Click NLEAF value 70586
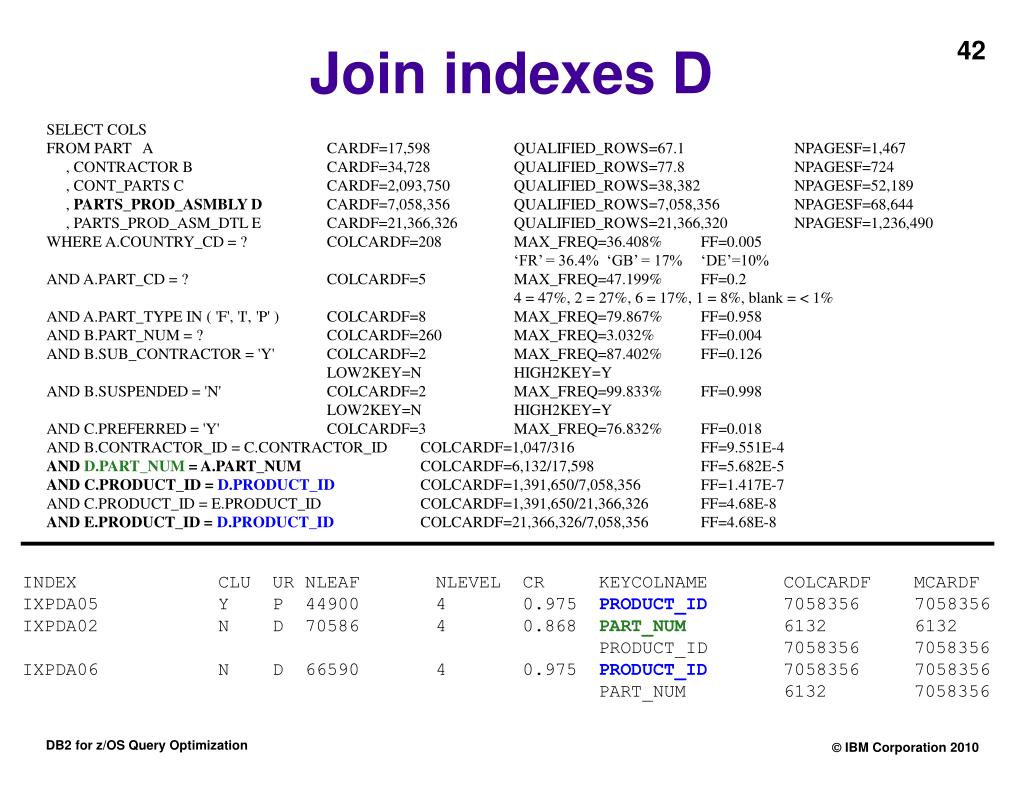Screen dimensions: 1023x791 (x=332, y=626)
